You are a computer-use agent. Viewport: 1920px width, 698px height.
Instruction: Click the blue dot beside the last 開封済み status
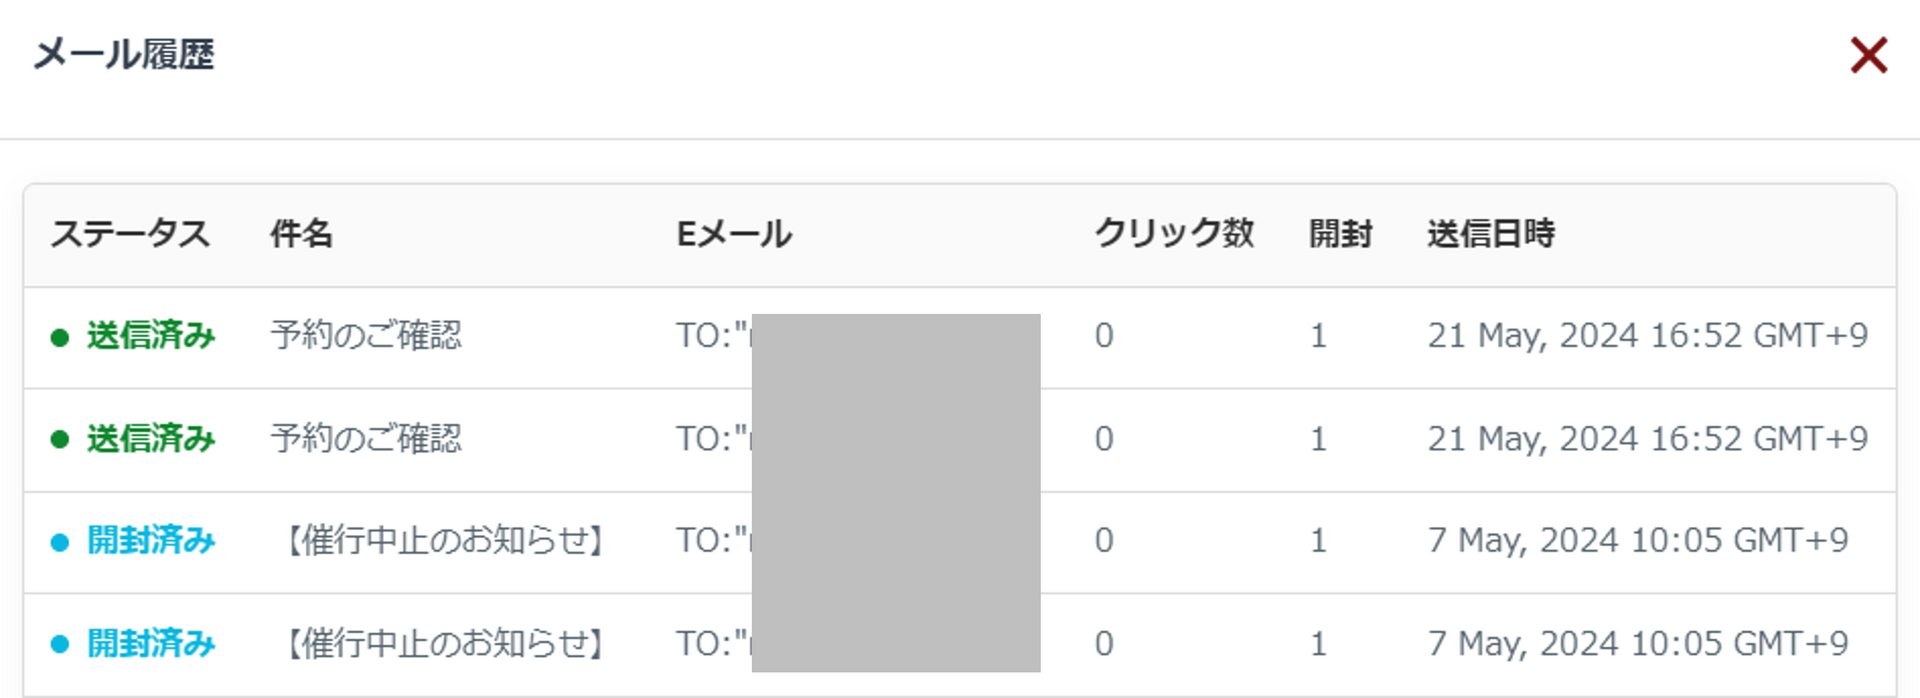tap(60, 645)
